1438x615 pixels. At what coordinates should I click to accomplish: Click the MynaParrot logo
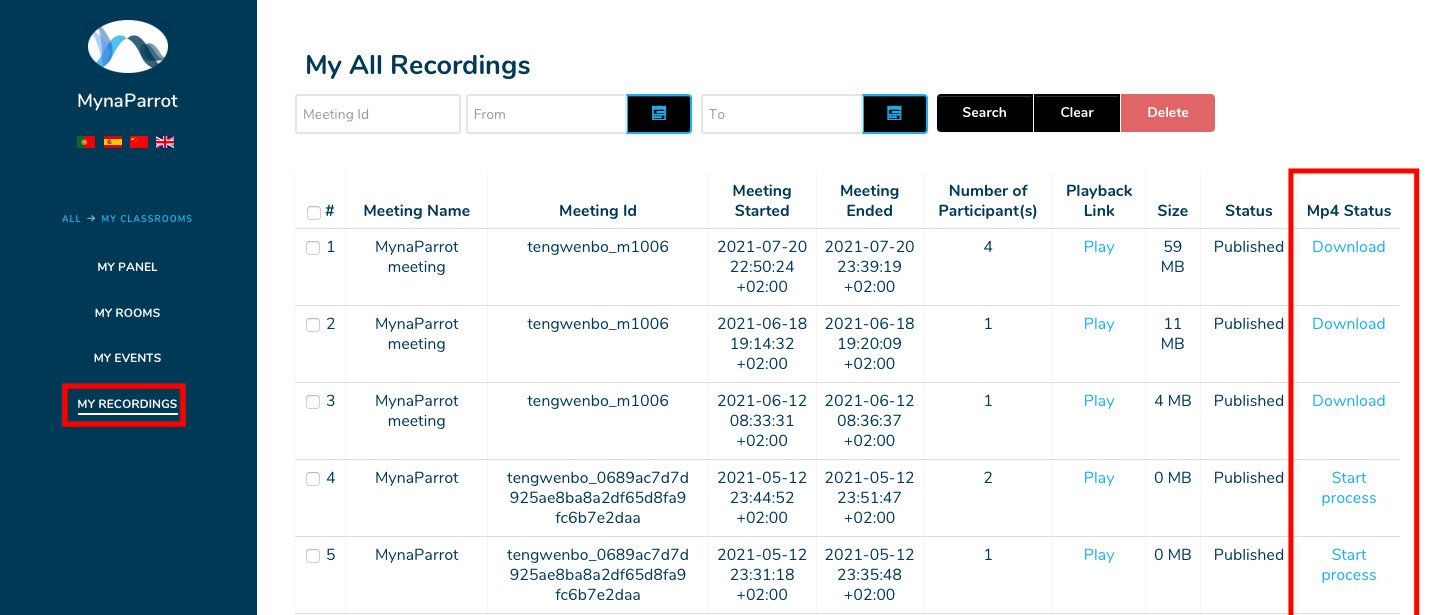point(128,47)
